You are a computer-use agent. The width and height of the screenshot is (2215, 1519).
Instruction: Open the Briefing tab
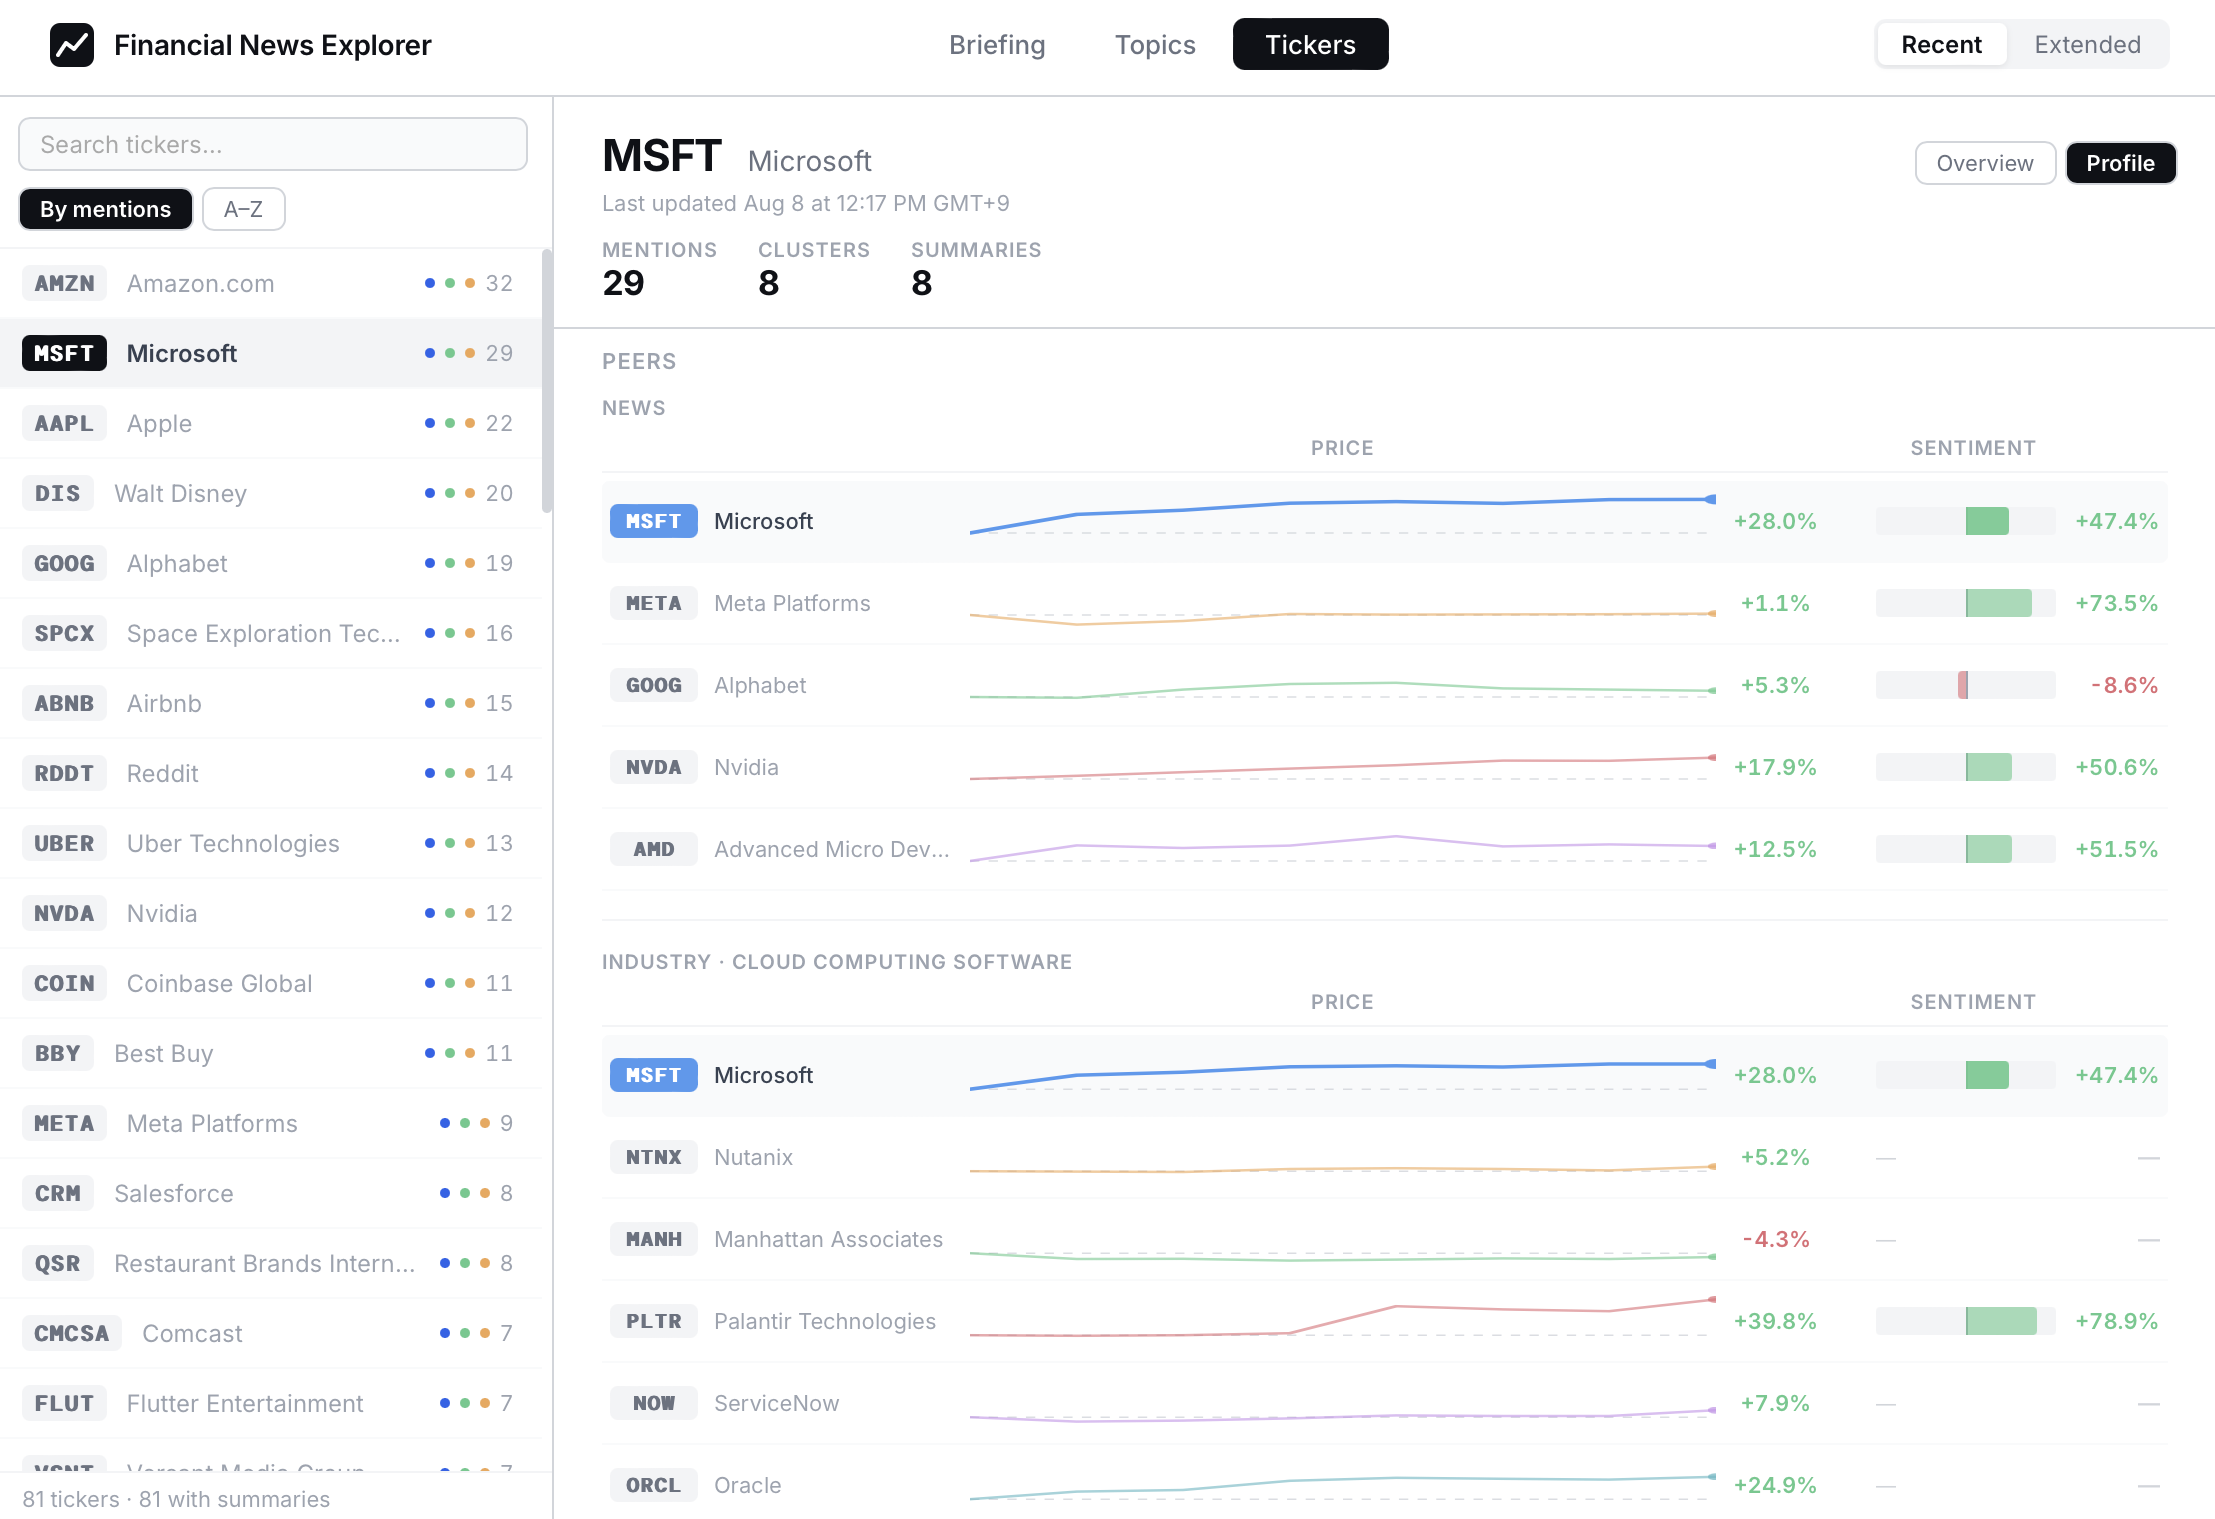pyautogui.click(x=997, y=45)
